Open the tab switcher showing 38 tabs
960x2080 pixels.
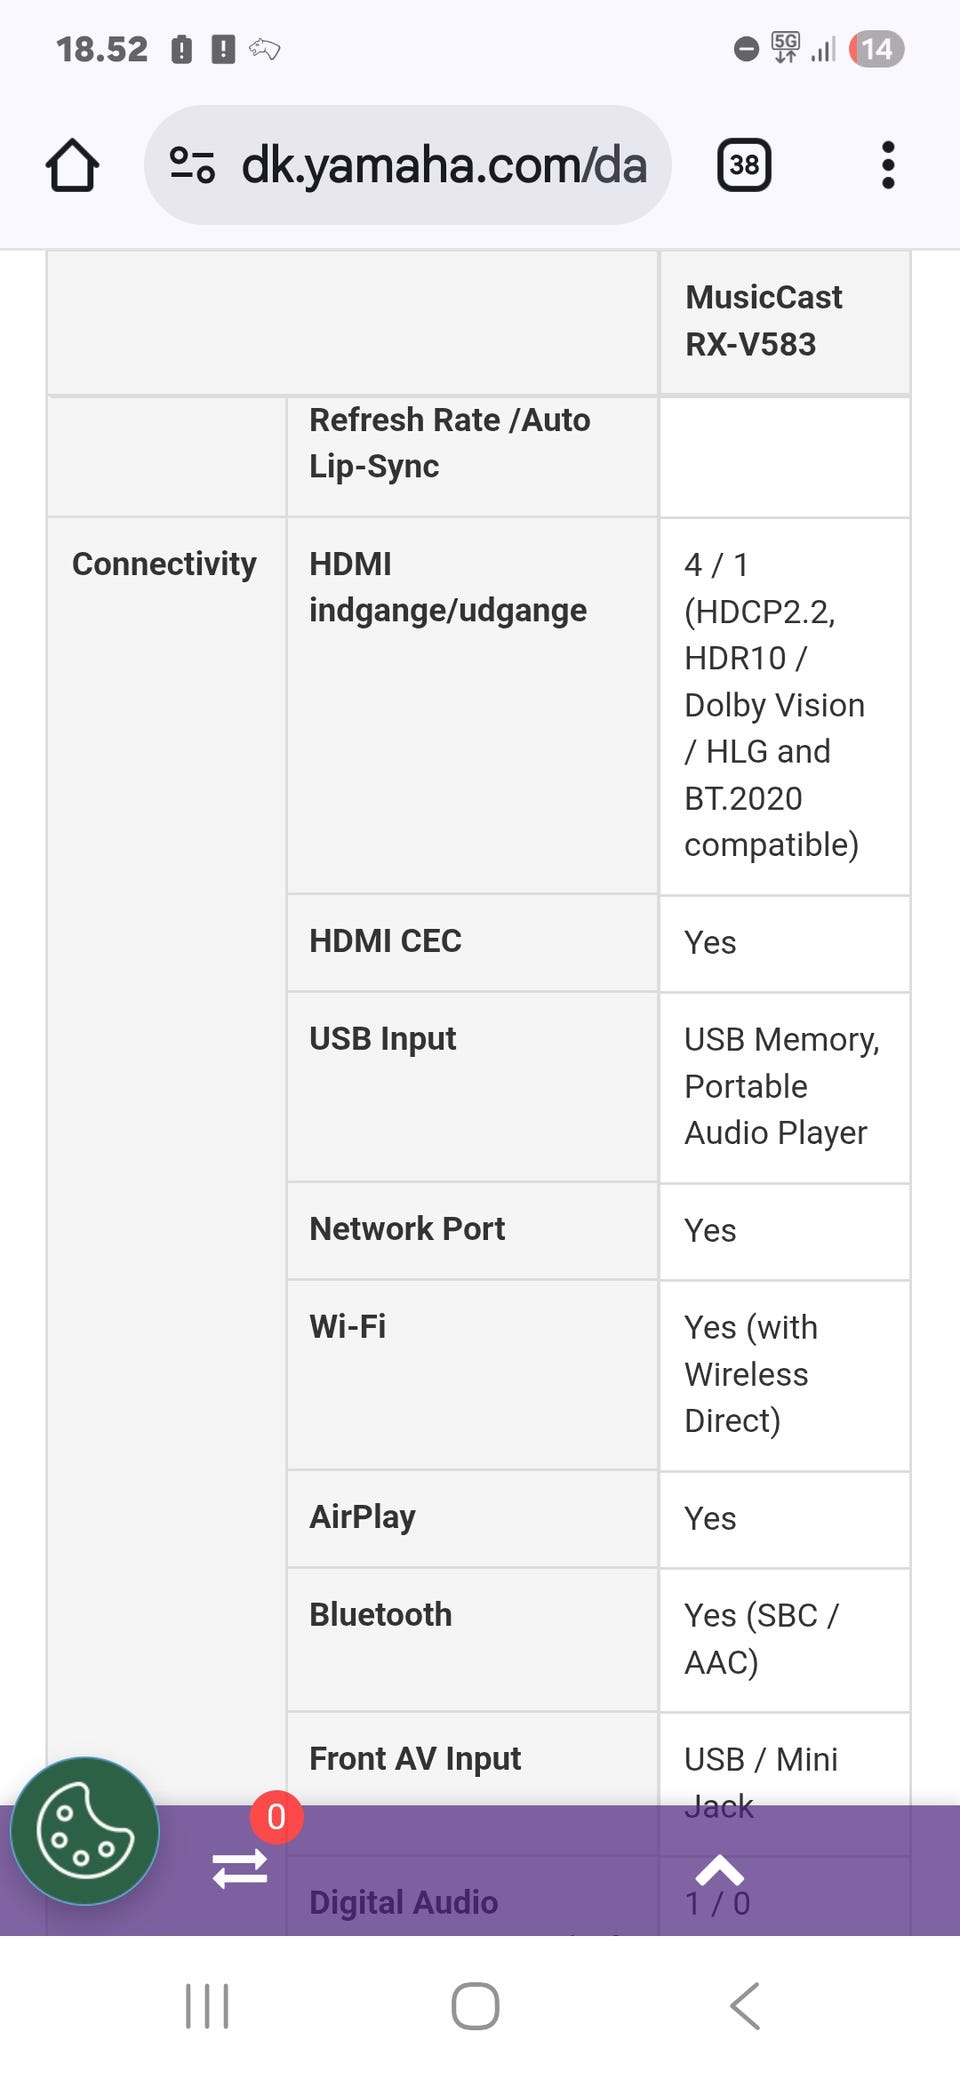(x=744, y=165)
